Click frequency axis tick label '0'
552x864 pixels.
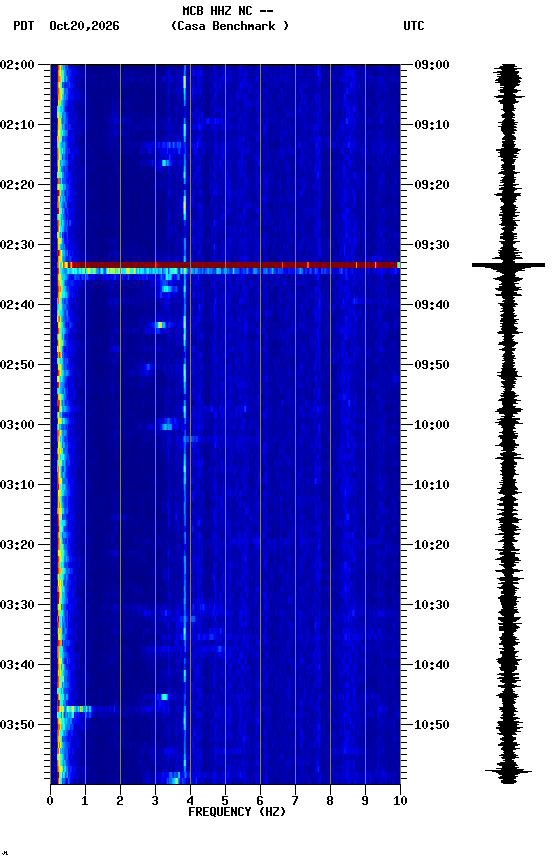click(x=50, y=801)
